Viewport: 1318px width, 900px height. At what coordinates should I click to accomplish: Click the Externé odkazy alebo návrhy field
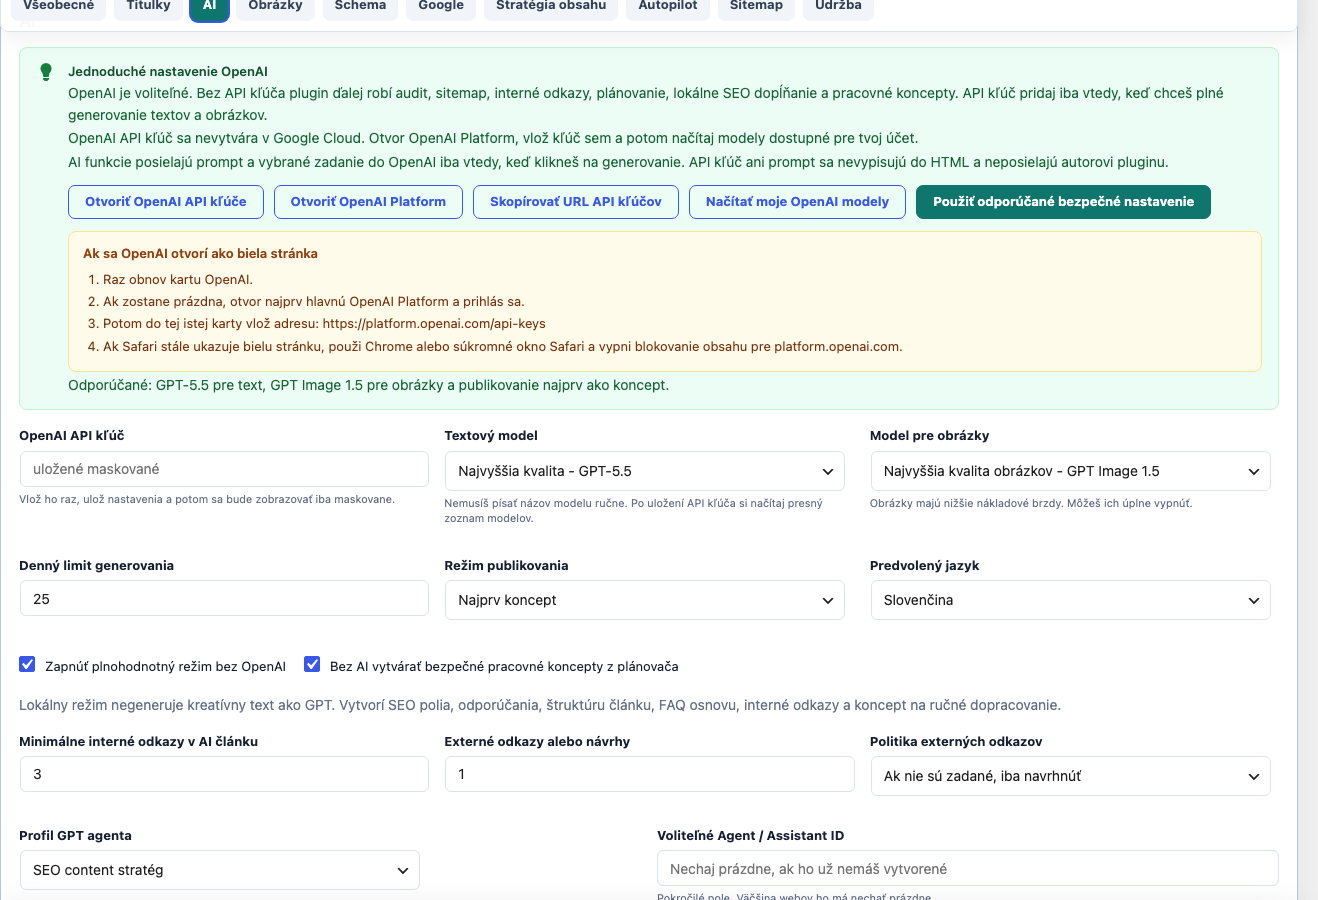[x=650, y=774]
